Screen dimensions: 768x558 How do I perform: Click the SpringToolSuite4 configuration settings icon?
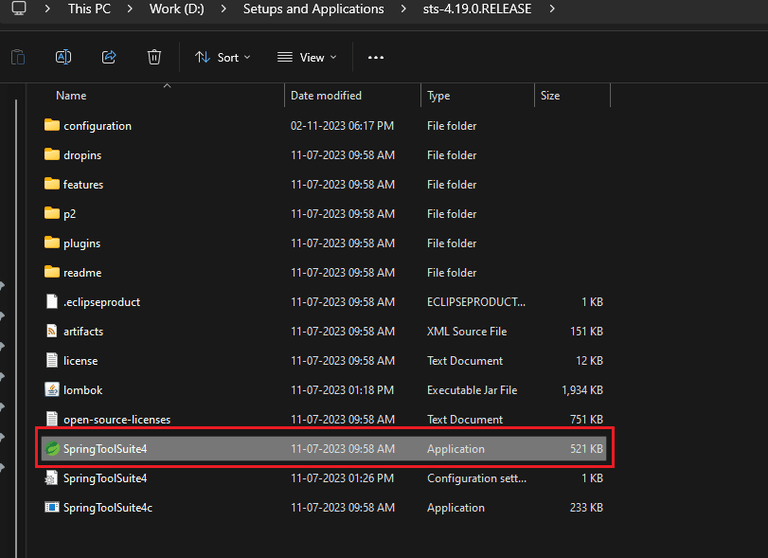(51, 478)
